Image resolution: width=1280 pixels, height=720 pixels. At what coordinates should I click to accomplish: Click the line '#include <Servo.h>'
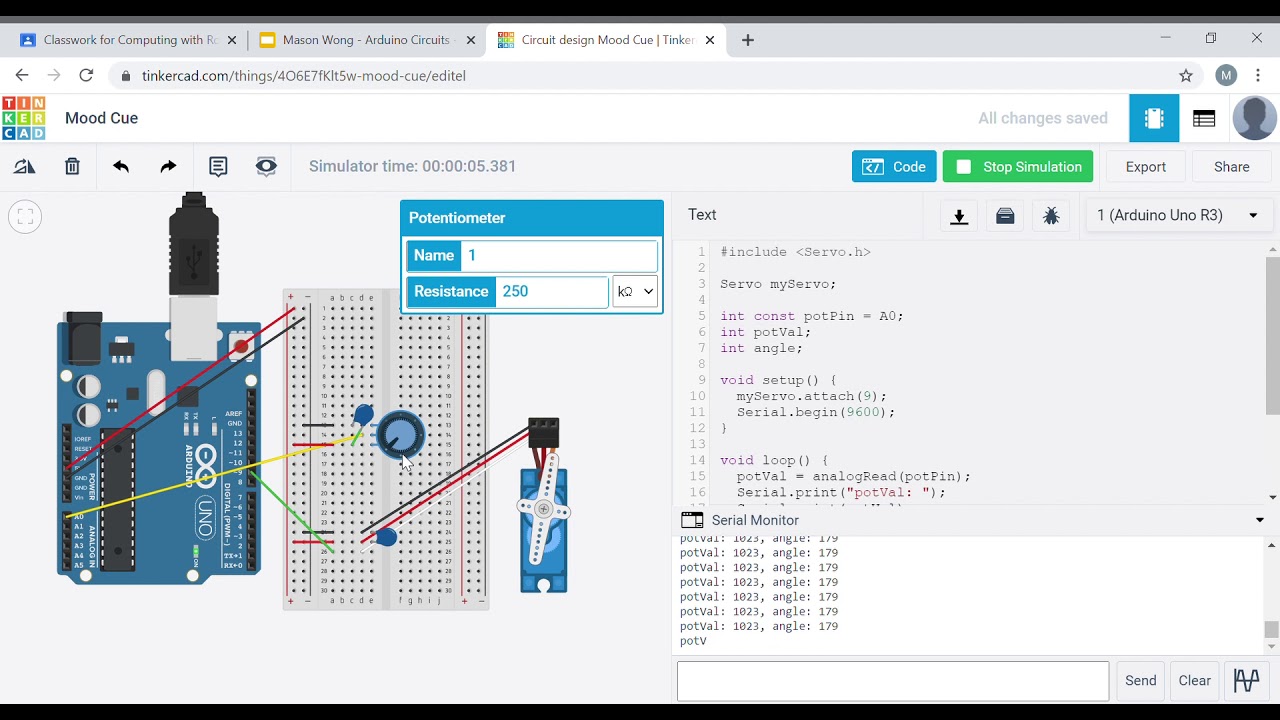(x=795, y=252)
